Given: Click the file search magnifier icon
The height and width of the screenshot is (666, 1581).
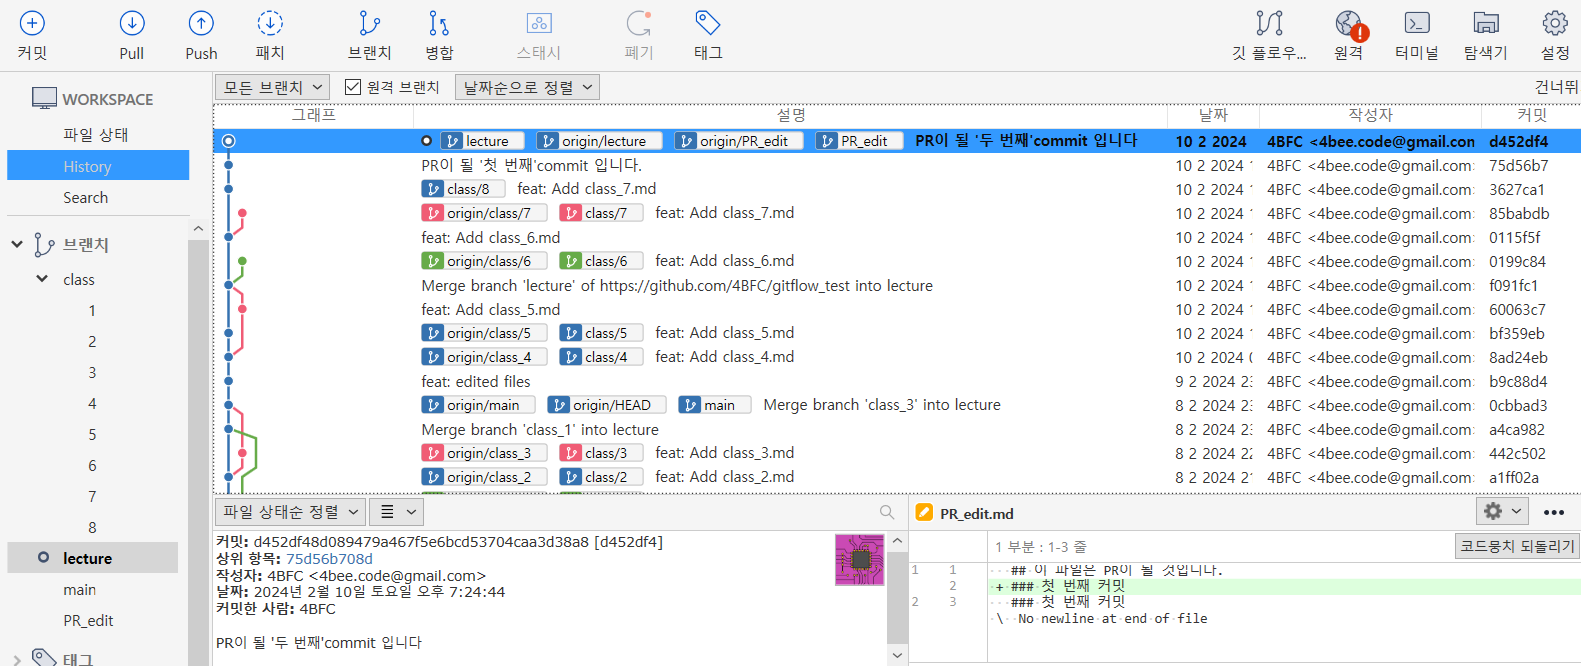Looking at the screenshot, I should 887,512.
